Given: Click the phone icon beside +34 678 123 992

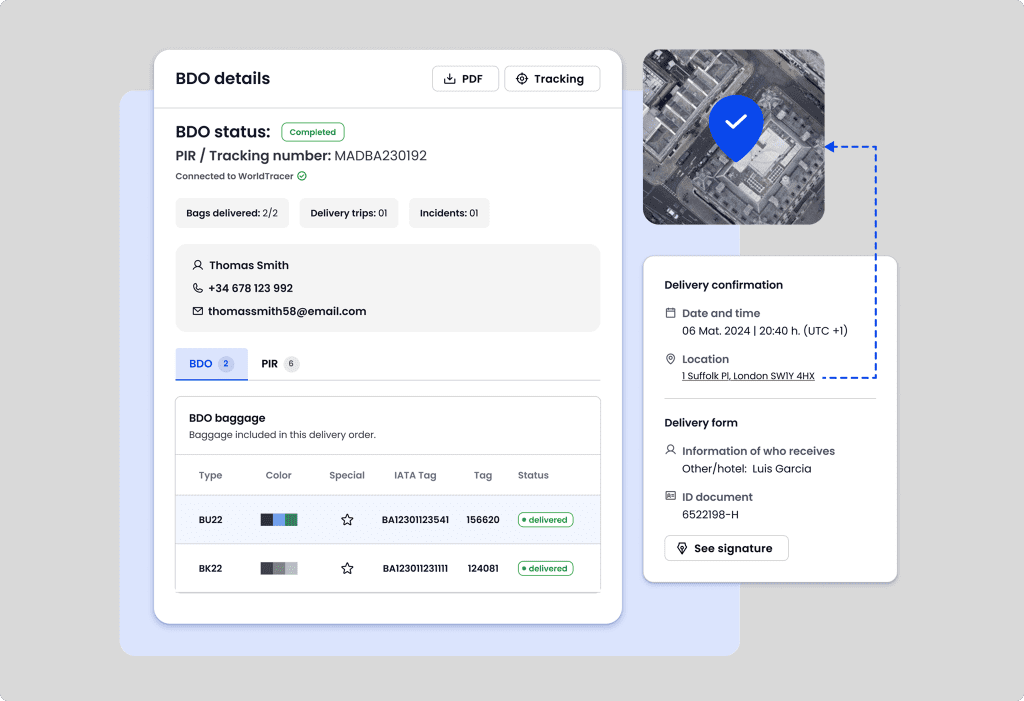Looking at the screenshot, I should click(197, 288).
